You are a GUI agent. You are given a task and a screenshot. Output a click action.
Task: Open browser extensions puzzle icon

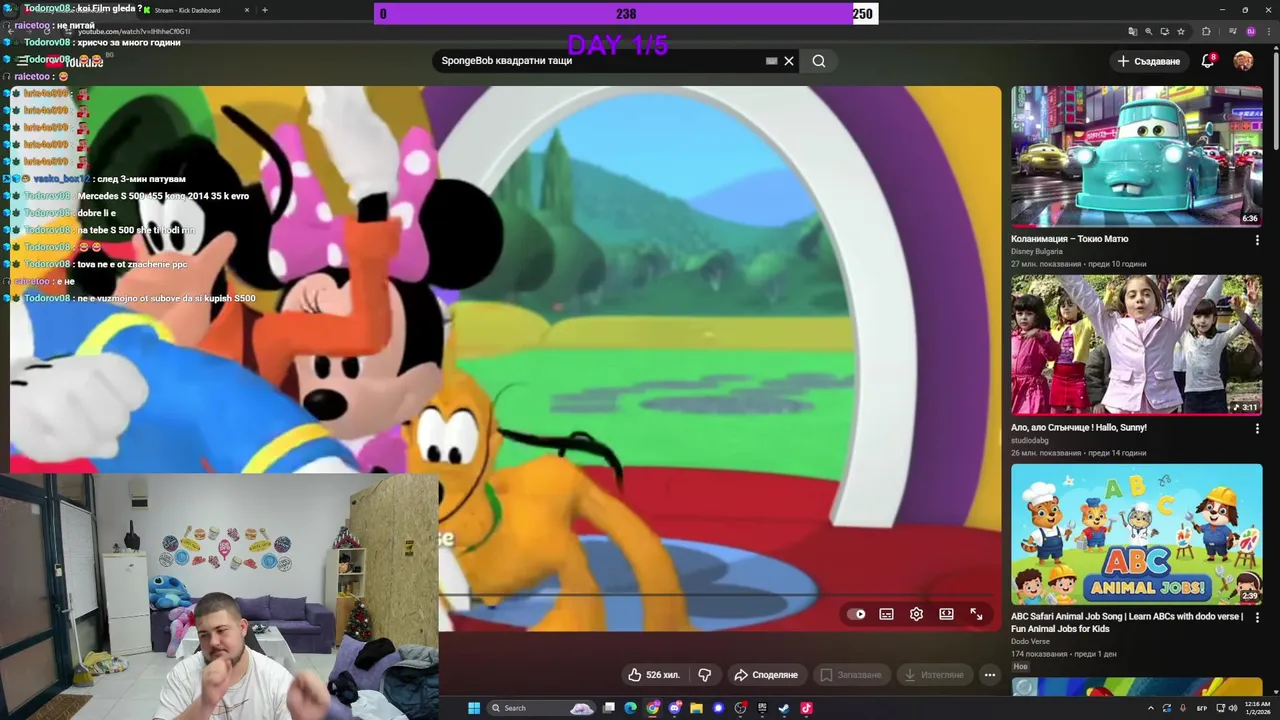(x=1206, y=31)
